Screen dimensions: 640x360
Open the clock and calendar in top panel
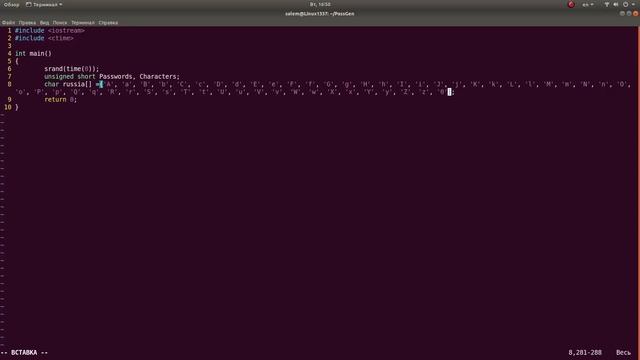coord(320,4)
